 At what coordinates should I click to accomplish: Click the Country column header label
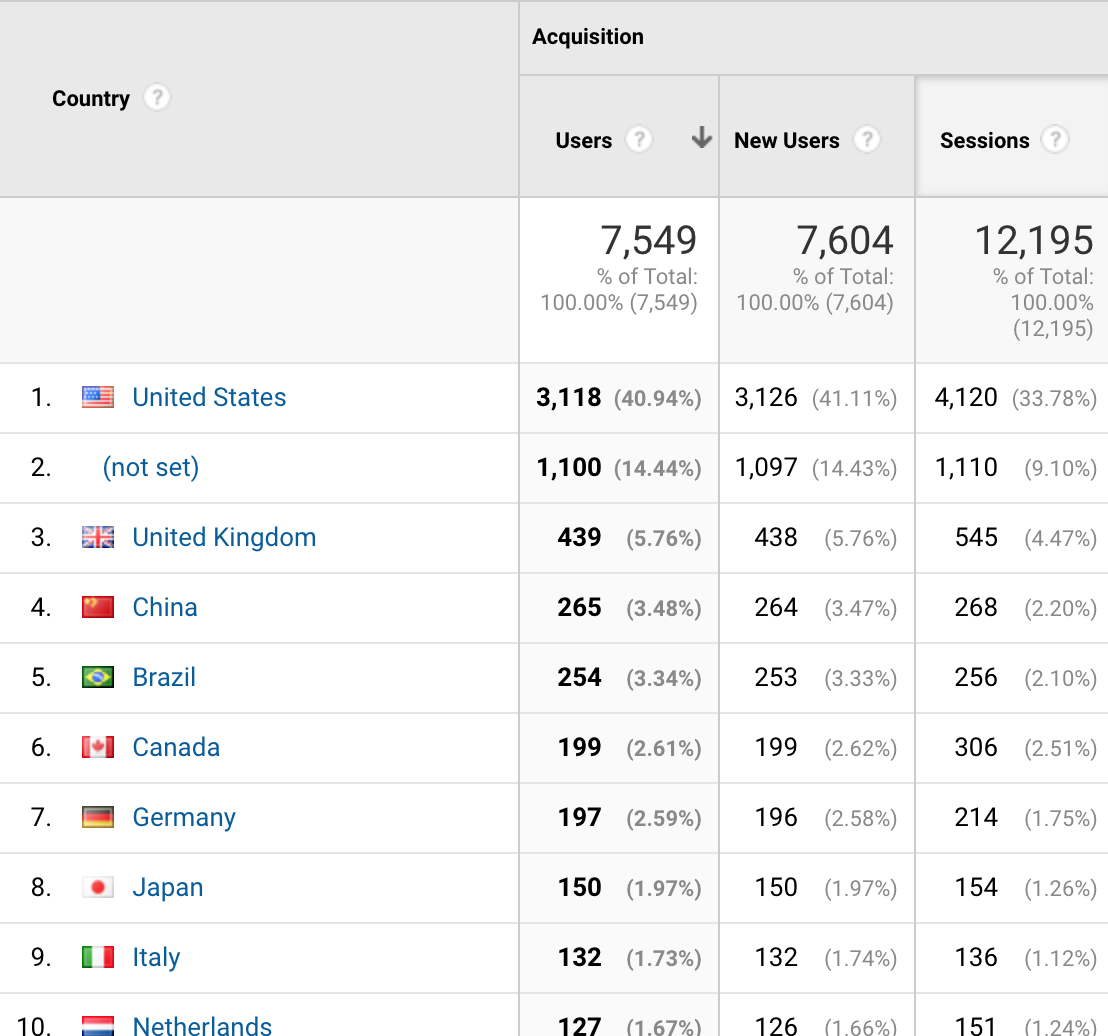[x=91, y=98]
